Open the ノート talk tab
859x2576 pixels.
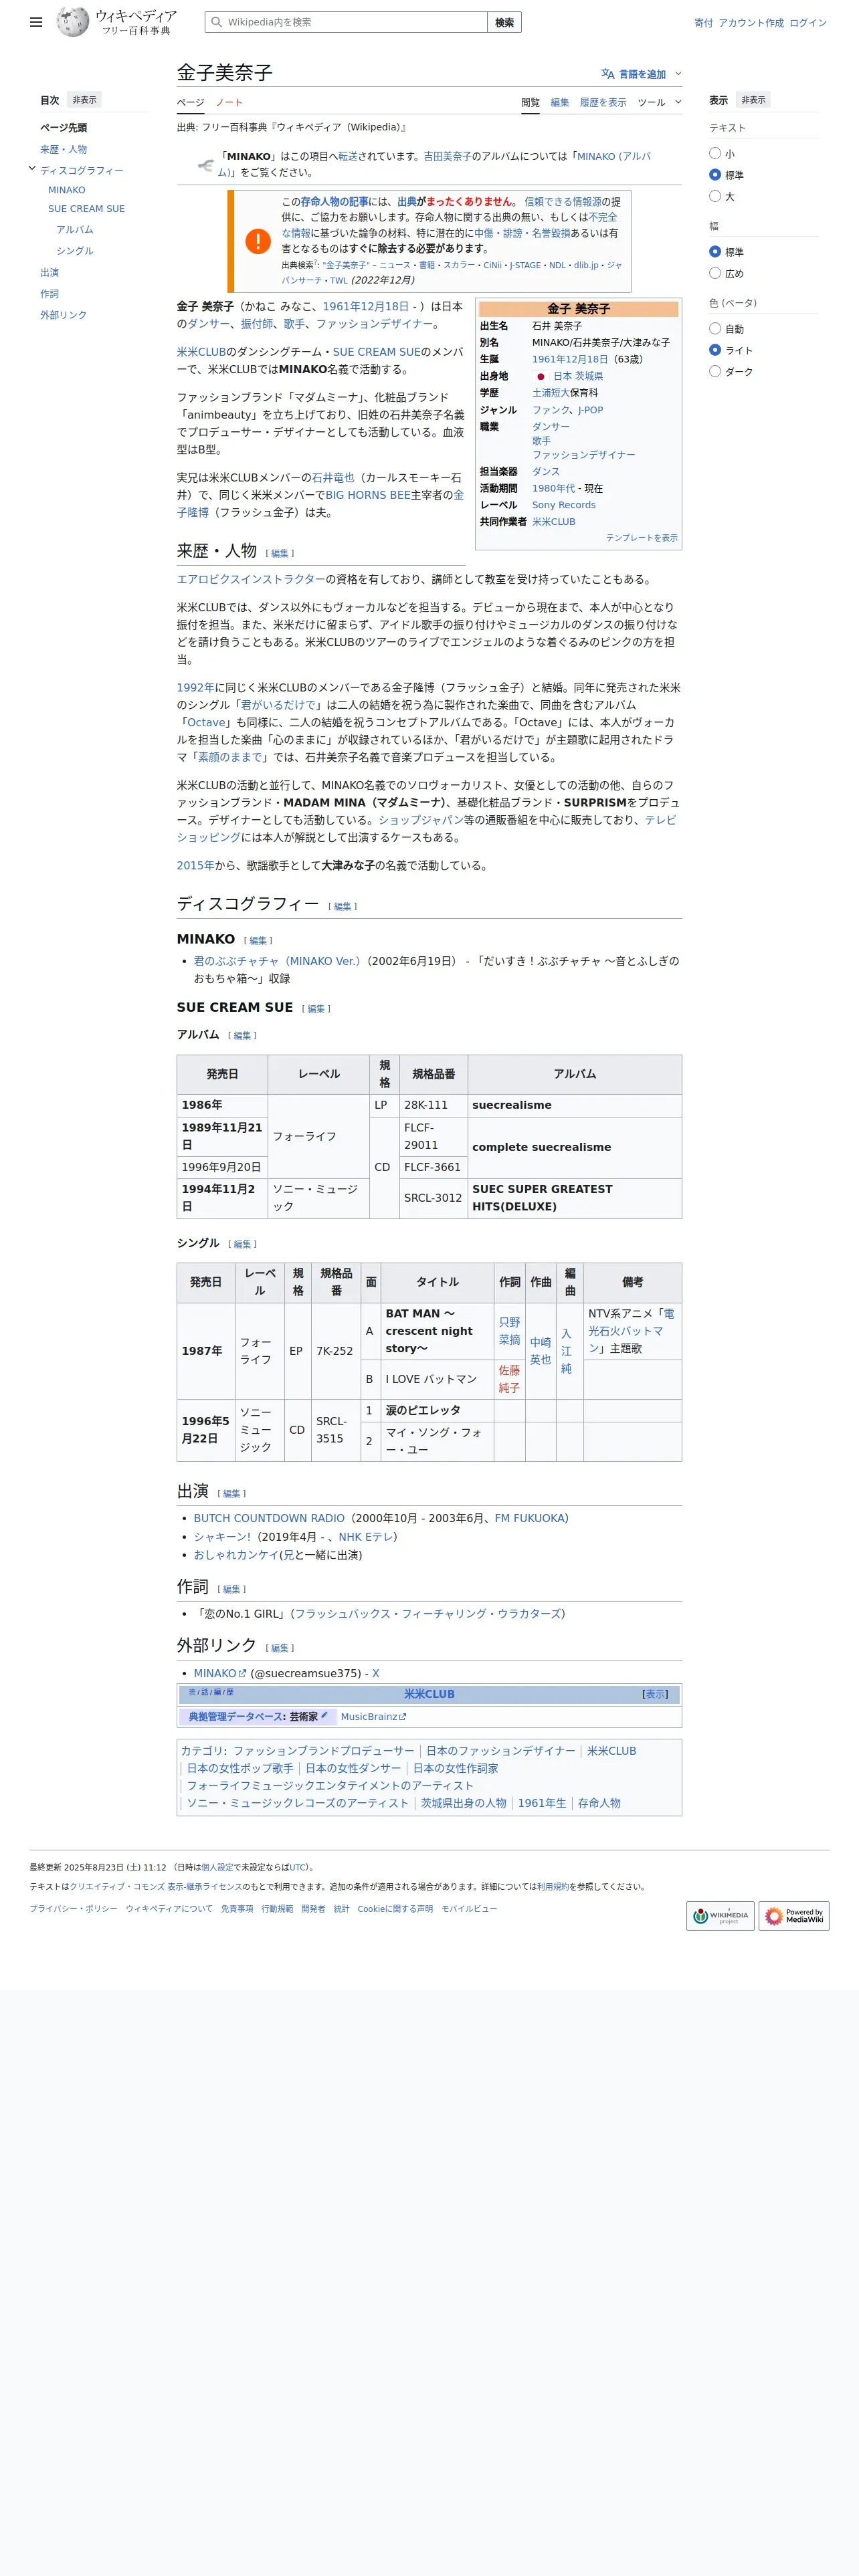(x=229, y=102)
